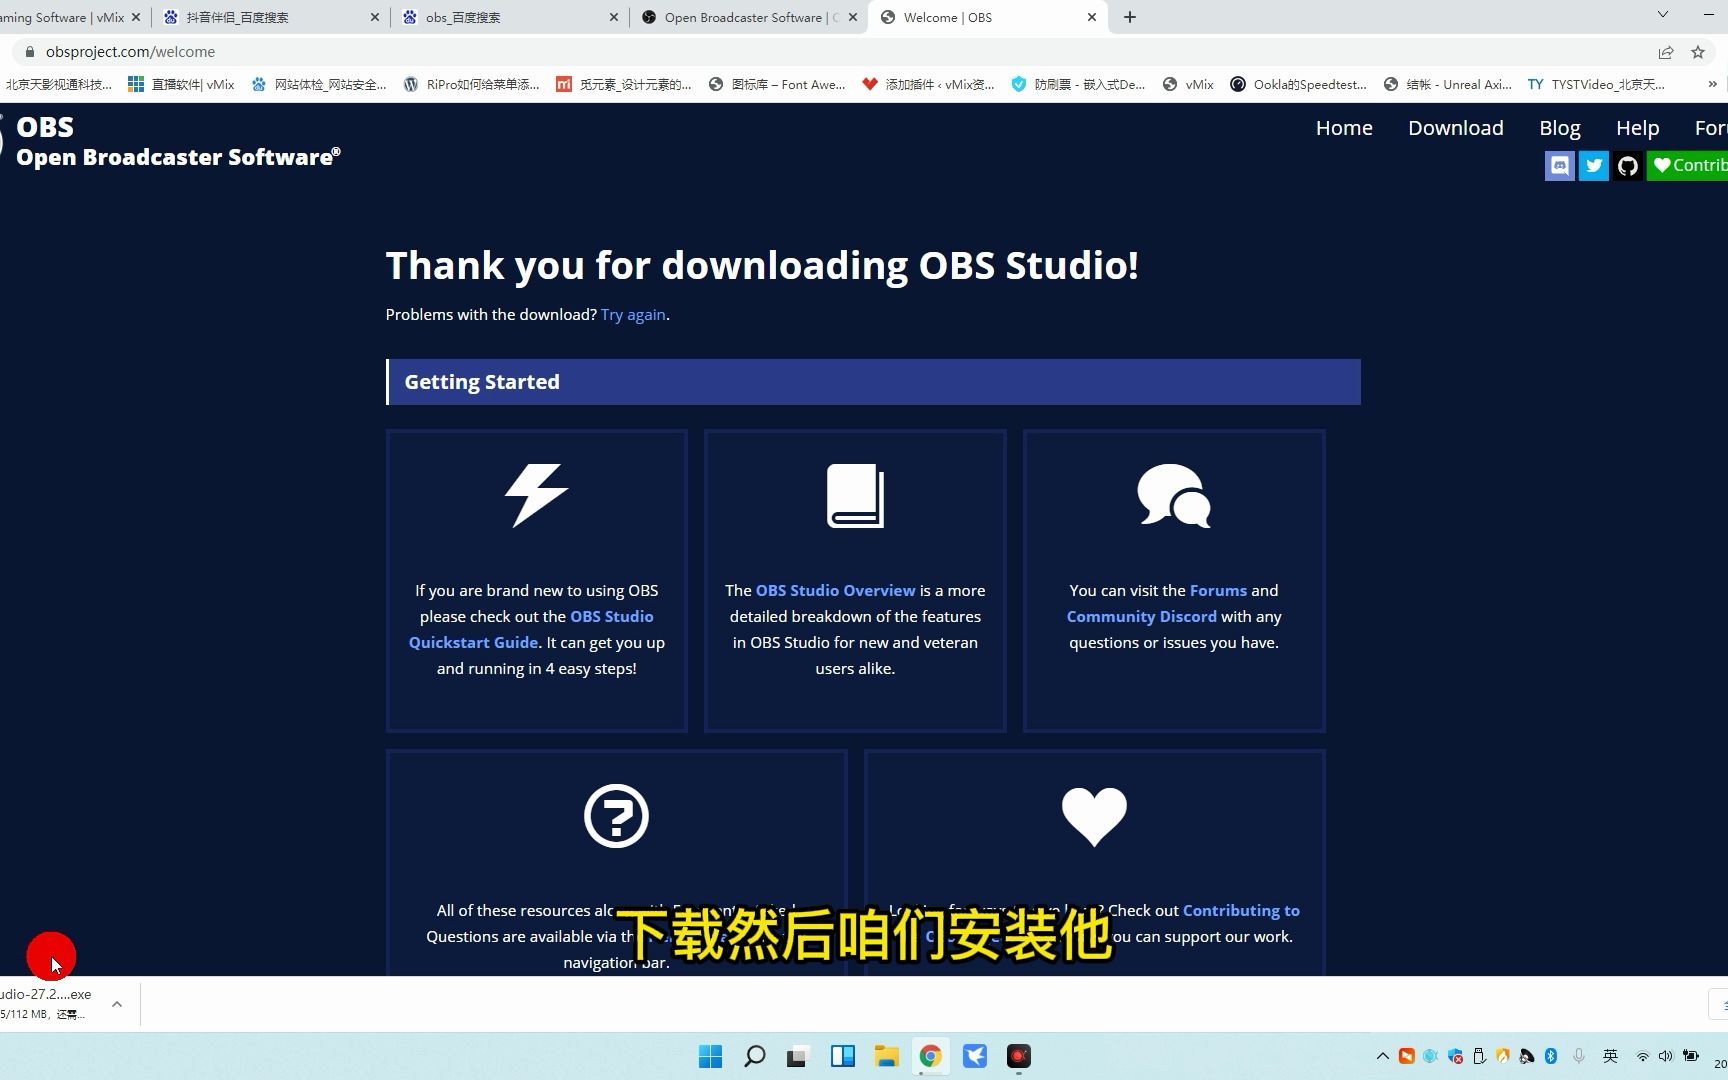Image resolution: width=1728 pixels, height=1080 pixels.
Task: Open the Forums link
Action: tap(1218, 591)
